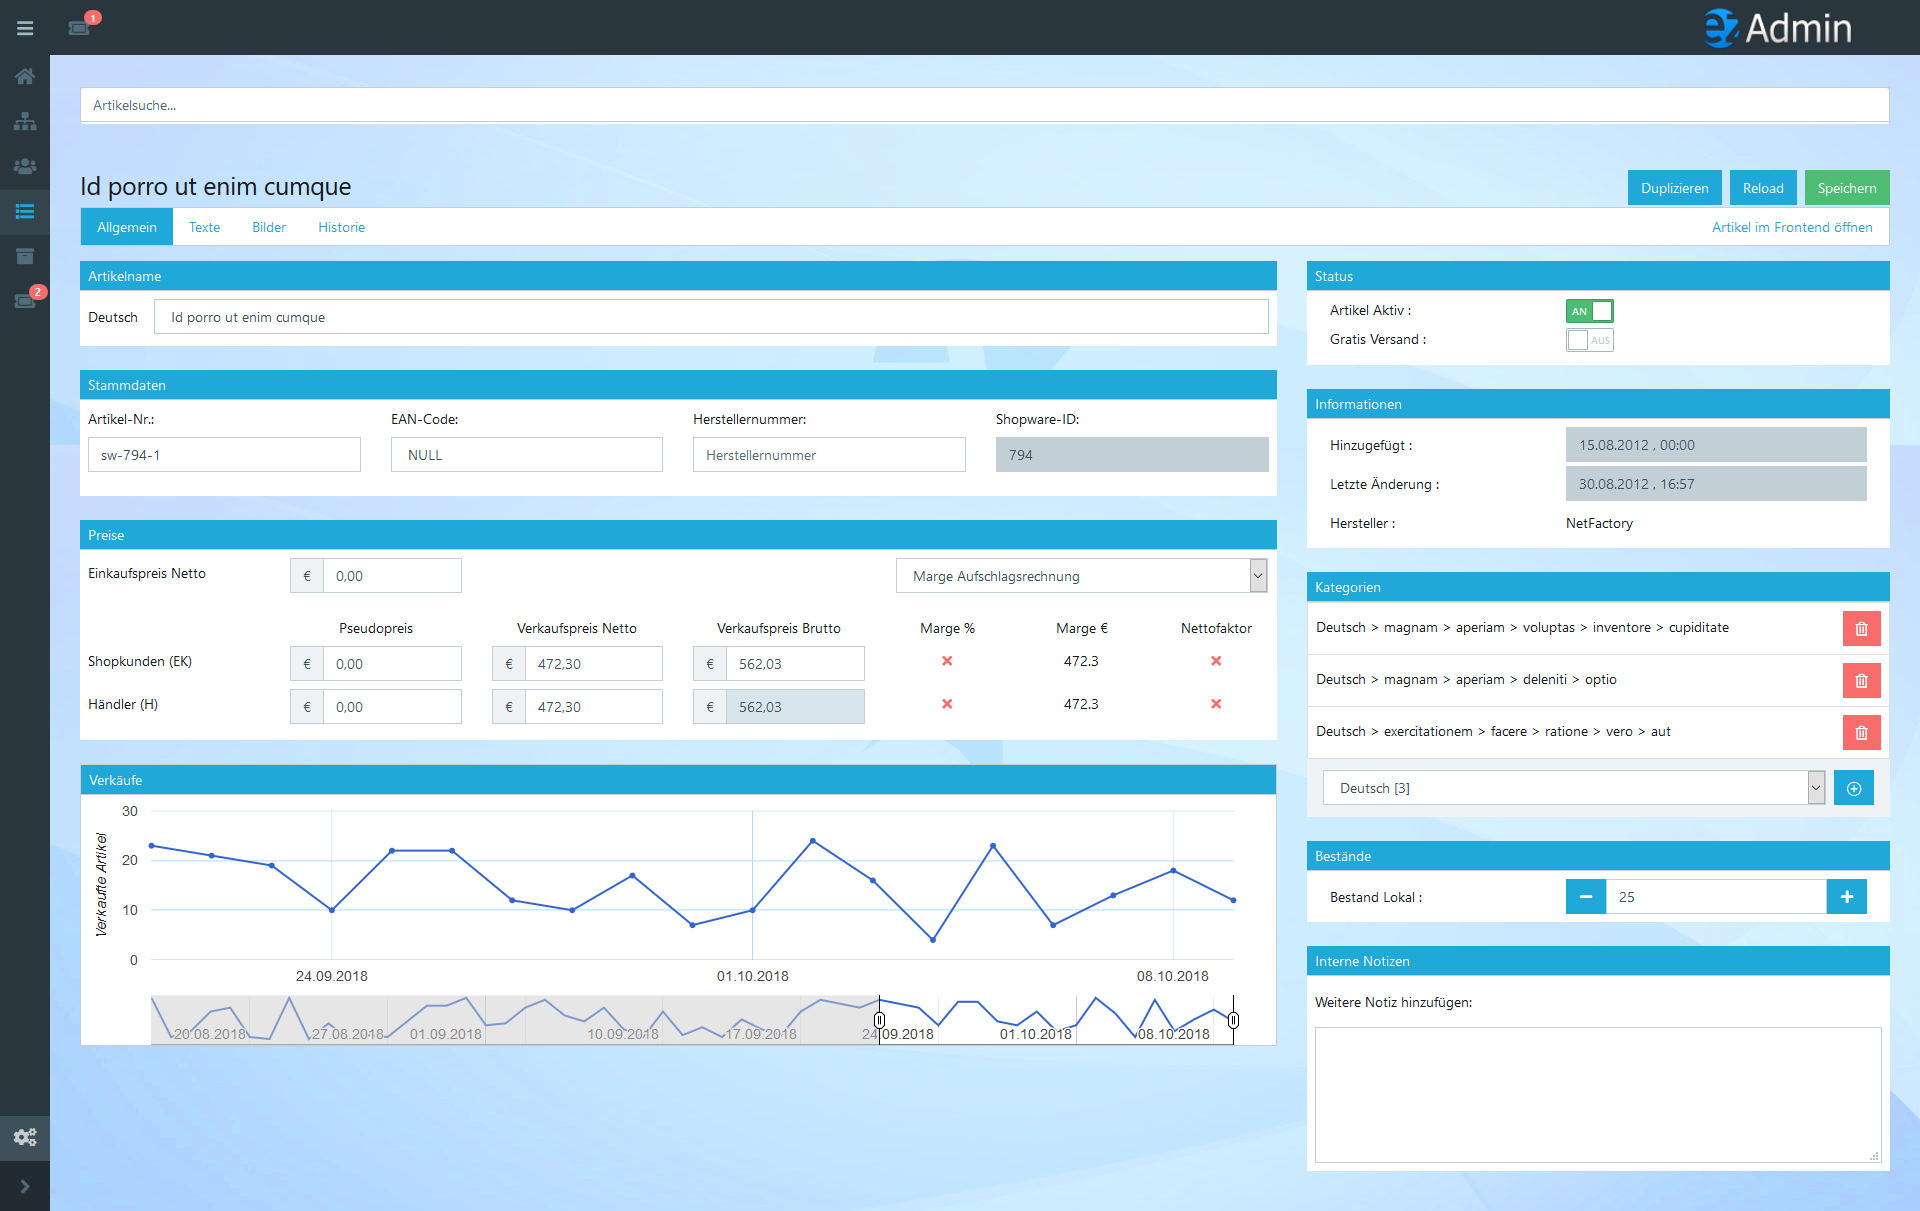The image size is (1920, 1211).
Task: Open Marge Aufschlagsrechnung dropdown
Action: click(x=1081, y=576)
